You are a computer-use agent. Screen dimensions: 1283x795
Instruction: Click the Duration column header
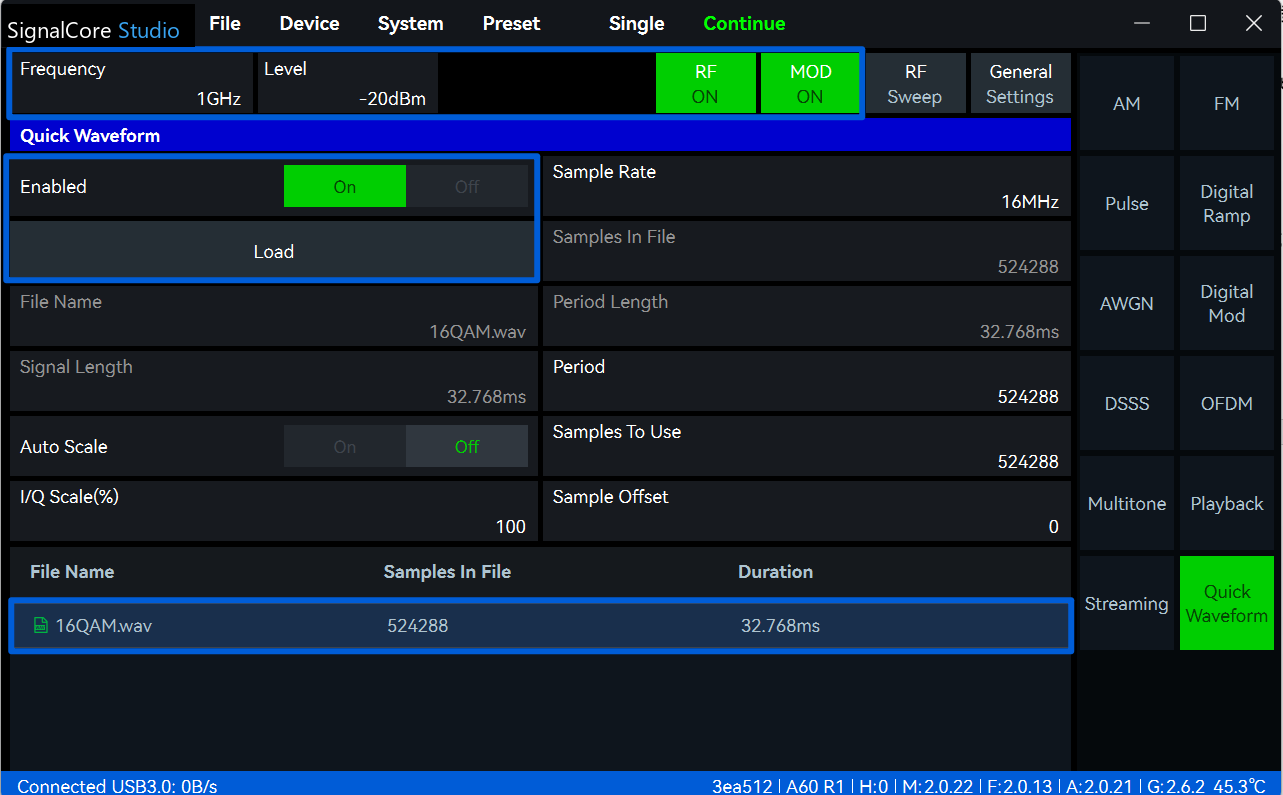point(775,572)
